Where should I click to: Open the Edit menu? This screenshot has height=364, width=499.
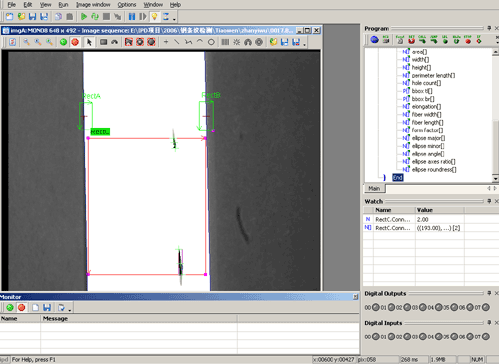point(28,5)
